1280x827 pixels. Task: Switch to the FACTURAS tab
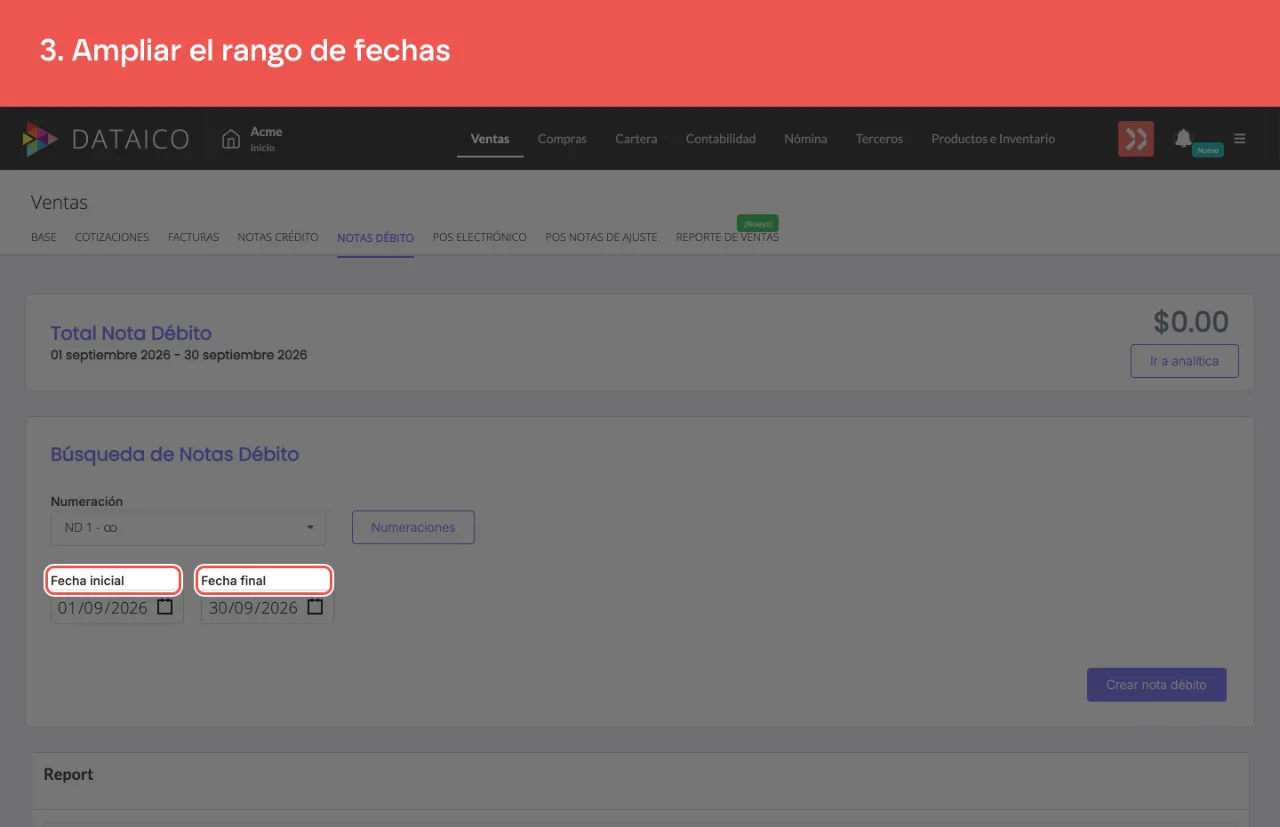(x=193, y=237)
